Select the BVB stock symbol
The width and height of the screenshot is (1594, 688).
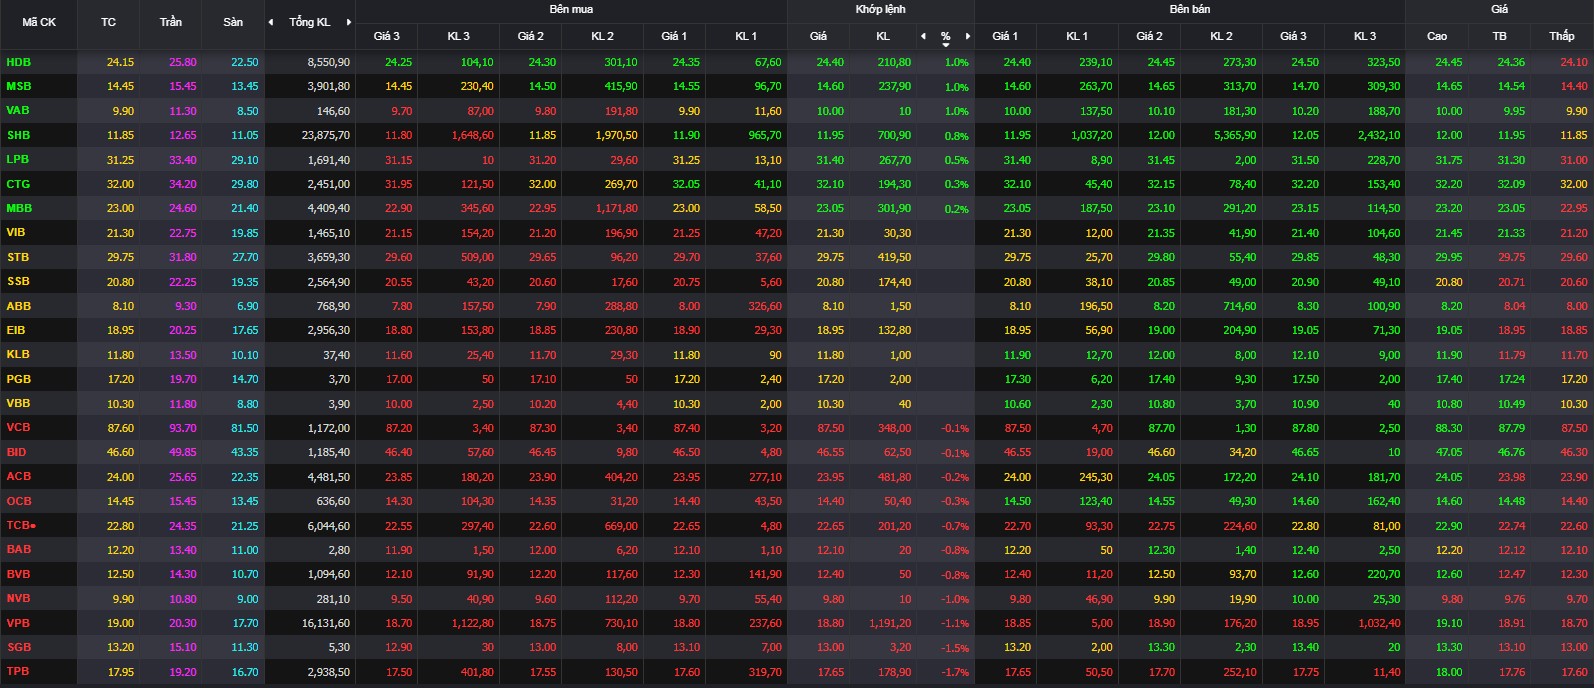[x=18, y=574]
